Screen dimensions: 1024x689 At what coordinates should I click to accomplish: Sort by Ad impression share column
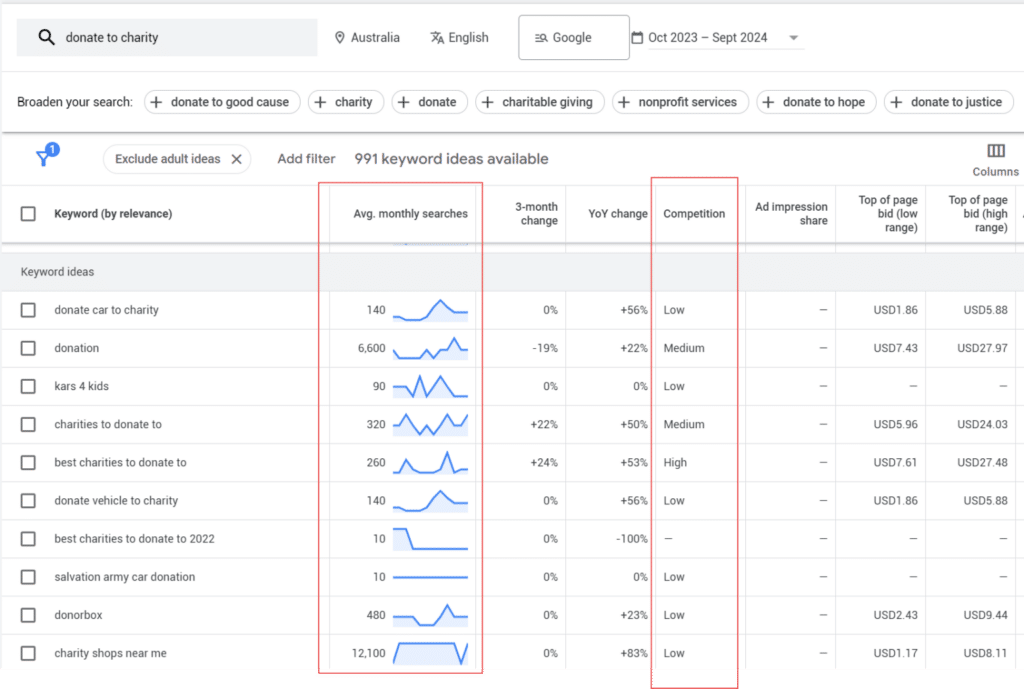791,214
